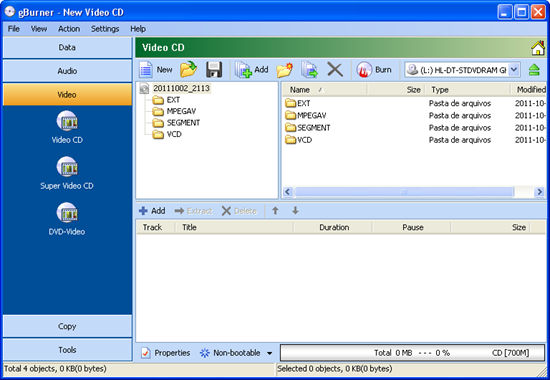Screen dimensions: 550x380
Task: Open the Help menu
Action: click(138, 29)
